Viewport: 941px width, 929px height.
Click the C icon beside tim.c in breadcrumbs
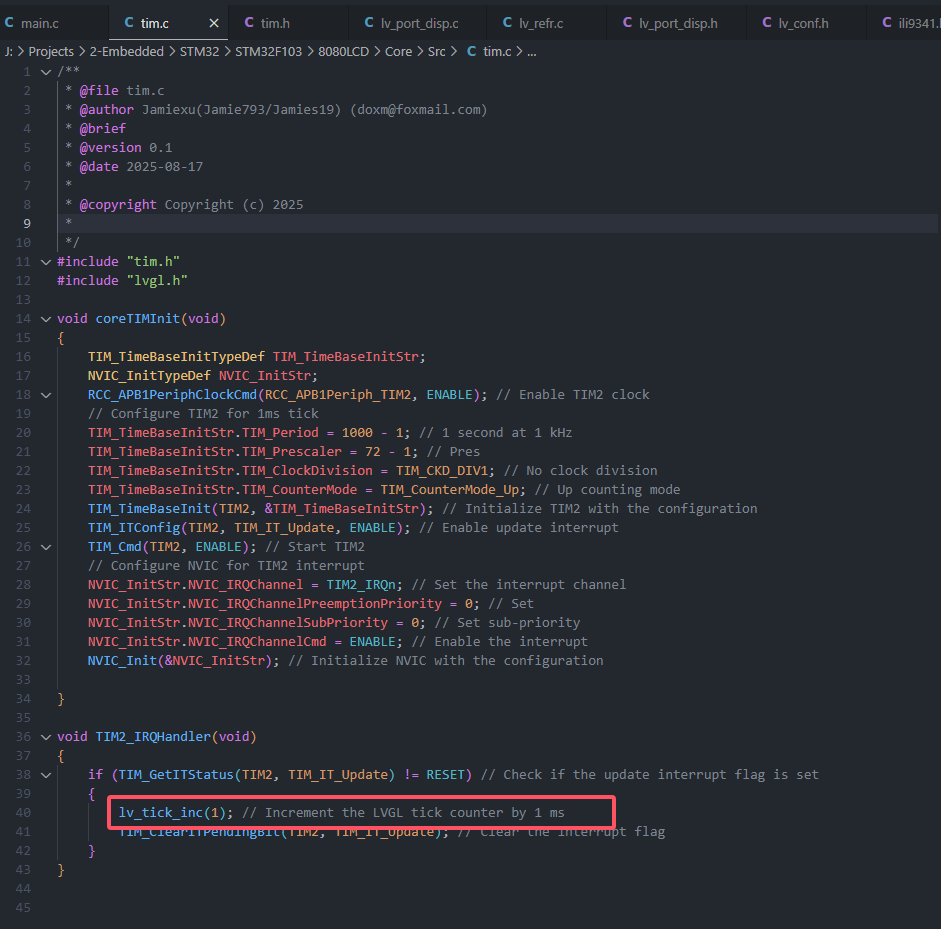(472, 52)
